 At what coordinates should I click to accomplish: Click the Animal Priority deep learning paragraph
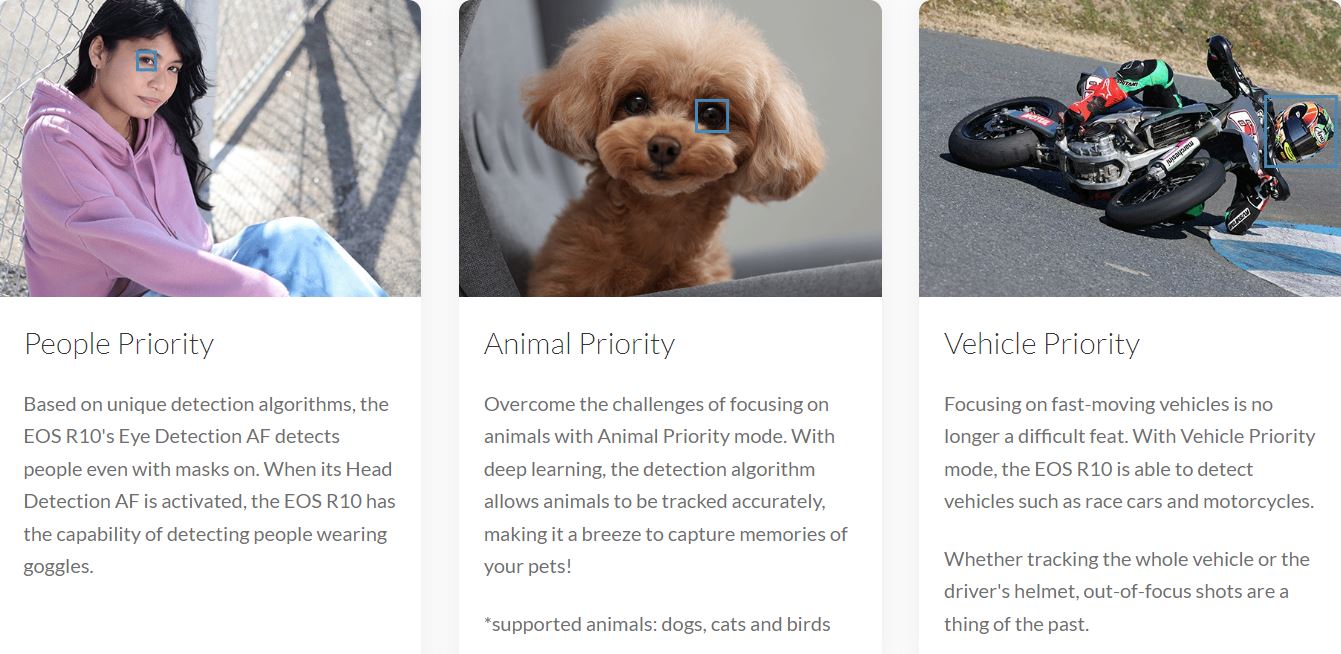(x=665, y=485)
